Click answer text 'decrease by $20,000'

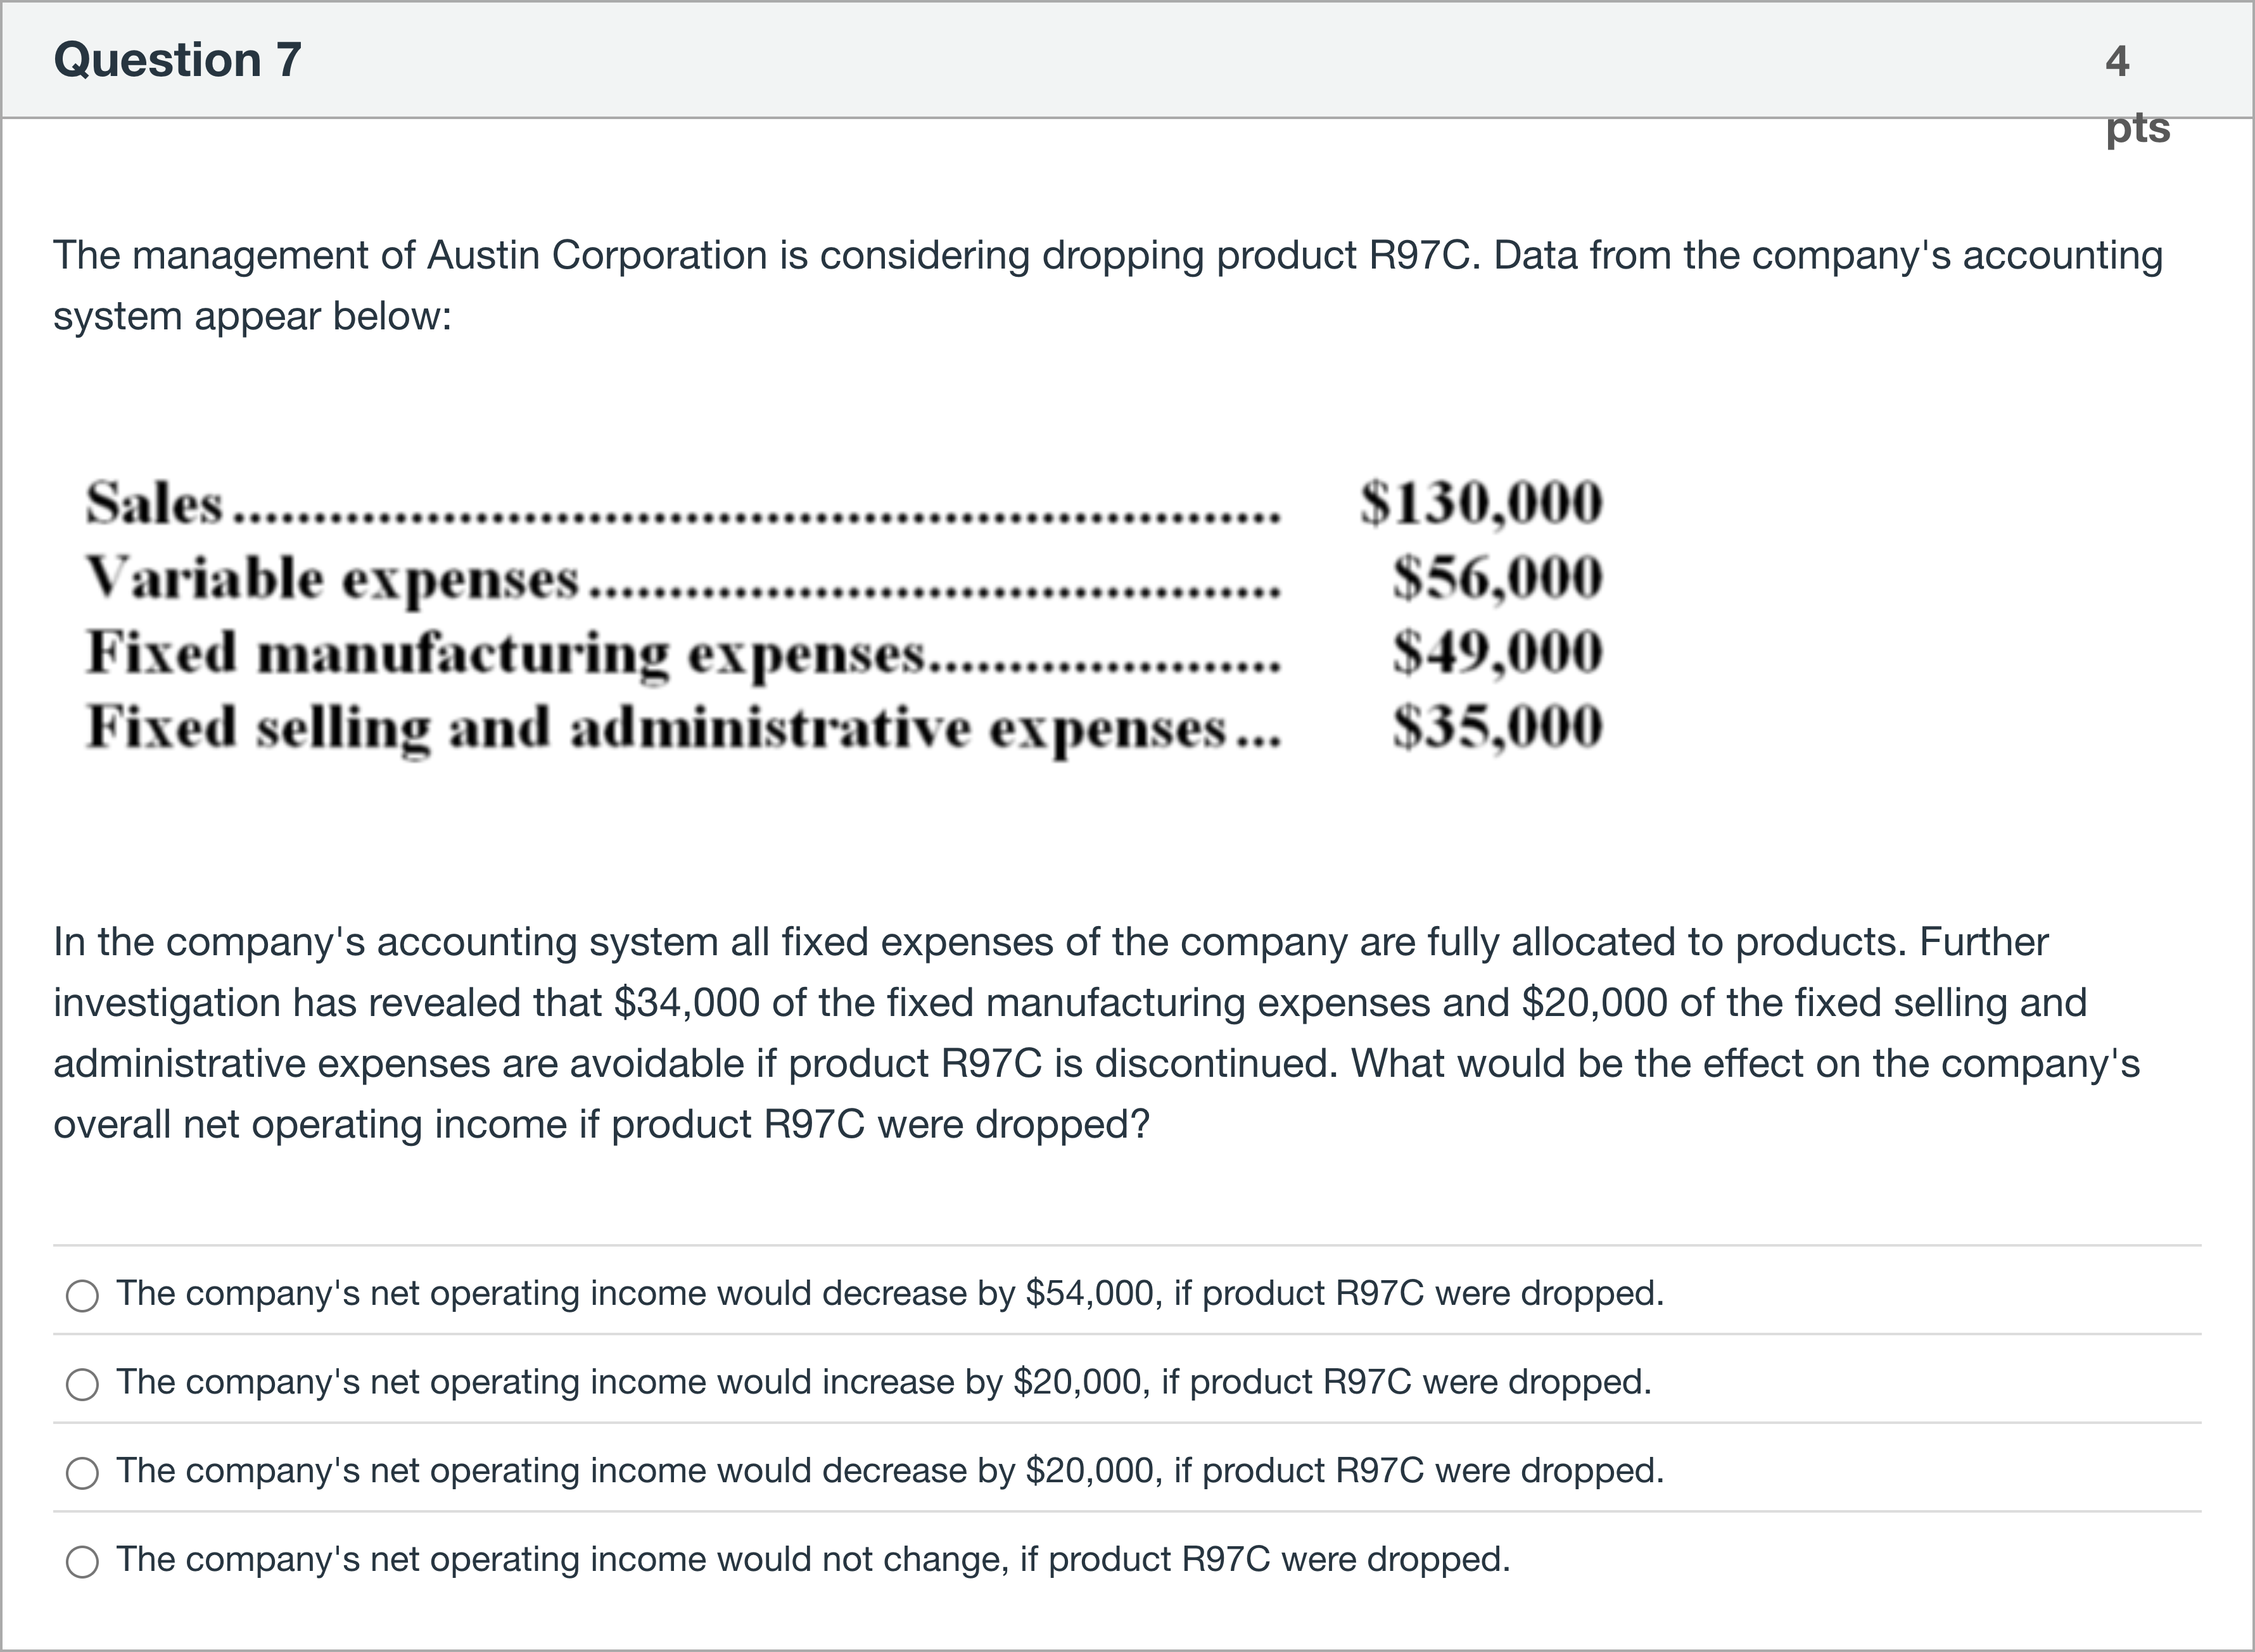[x=890, y=1471]
